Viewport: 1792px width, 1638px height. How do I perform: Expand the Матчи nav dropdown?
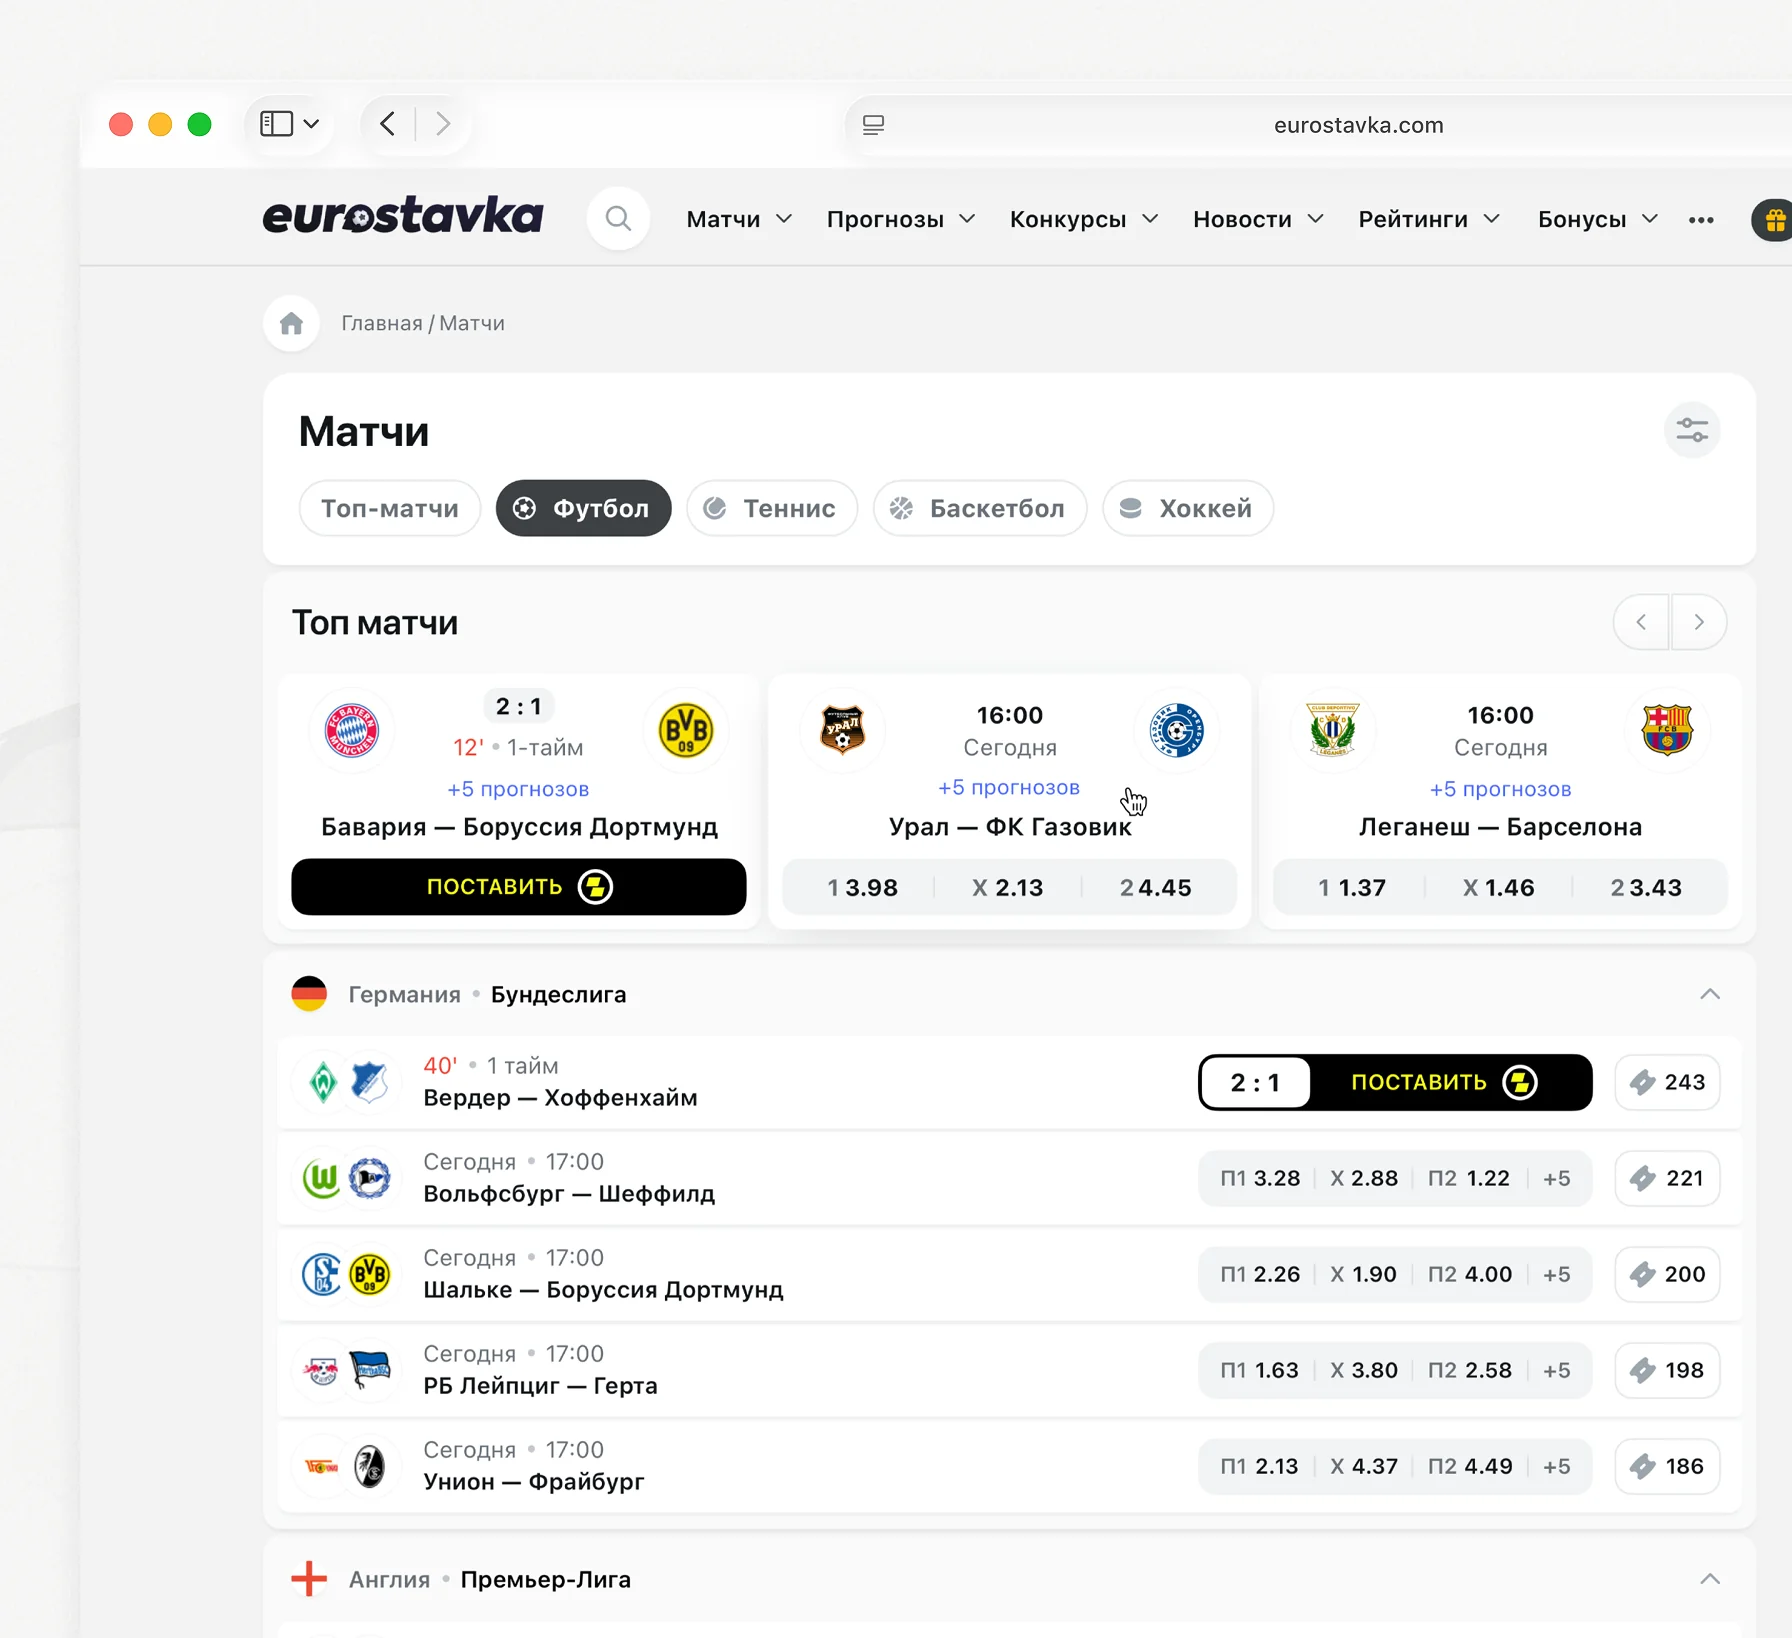(739, 219)
